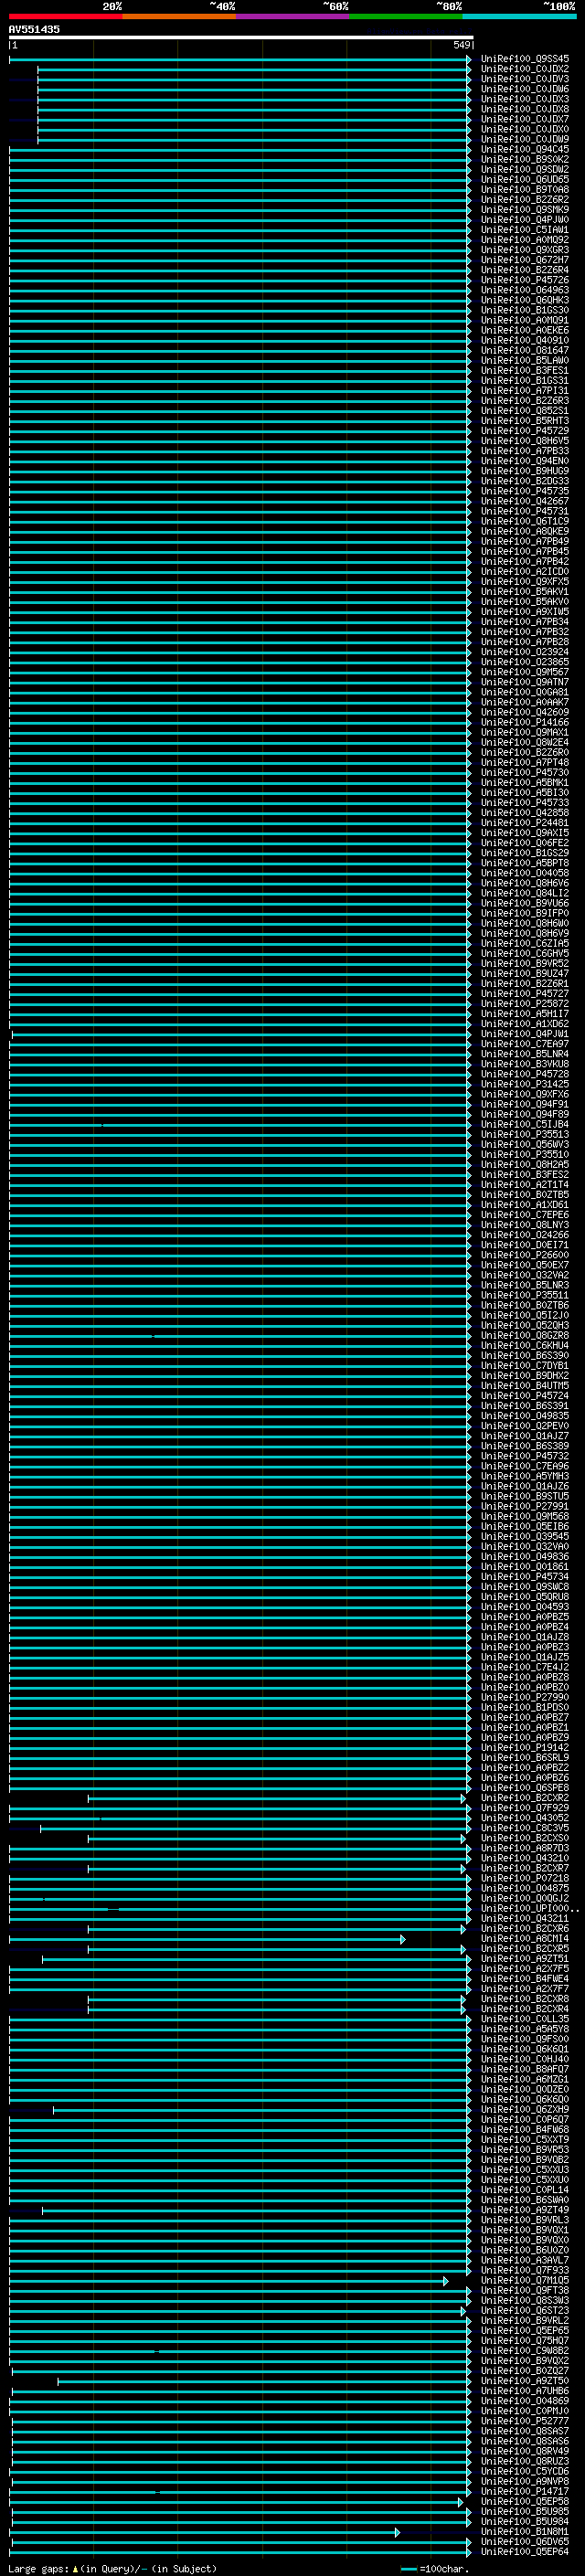Select label UniRef100_B5RHT3

525,421
